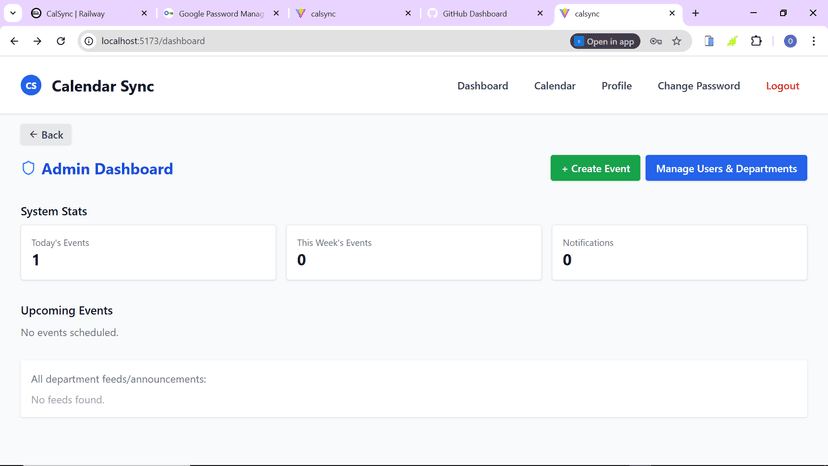Click the Today's Events stat card
The width and height of the screenshot is (828, 466).
(x=148, y=253)
